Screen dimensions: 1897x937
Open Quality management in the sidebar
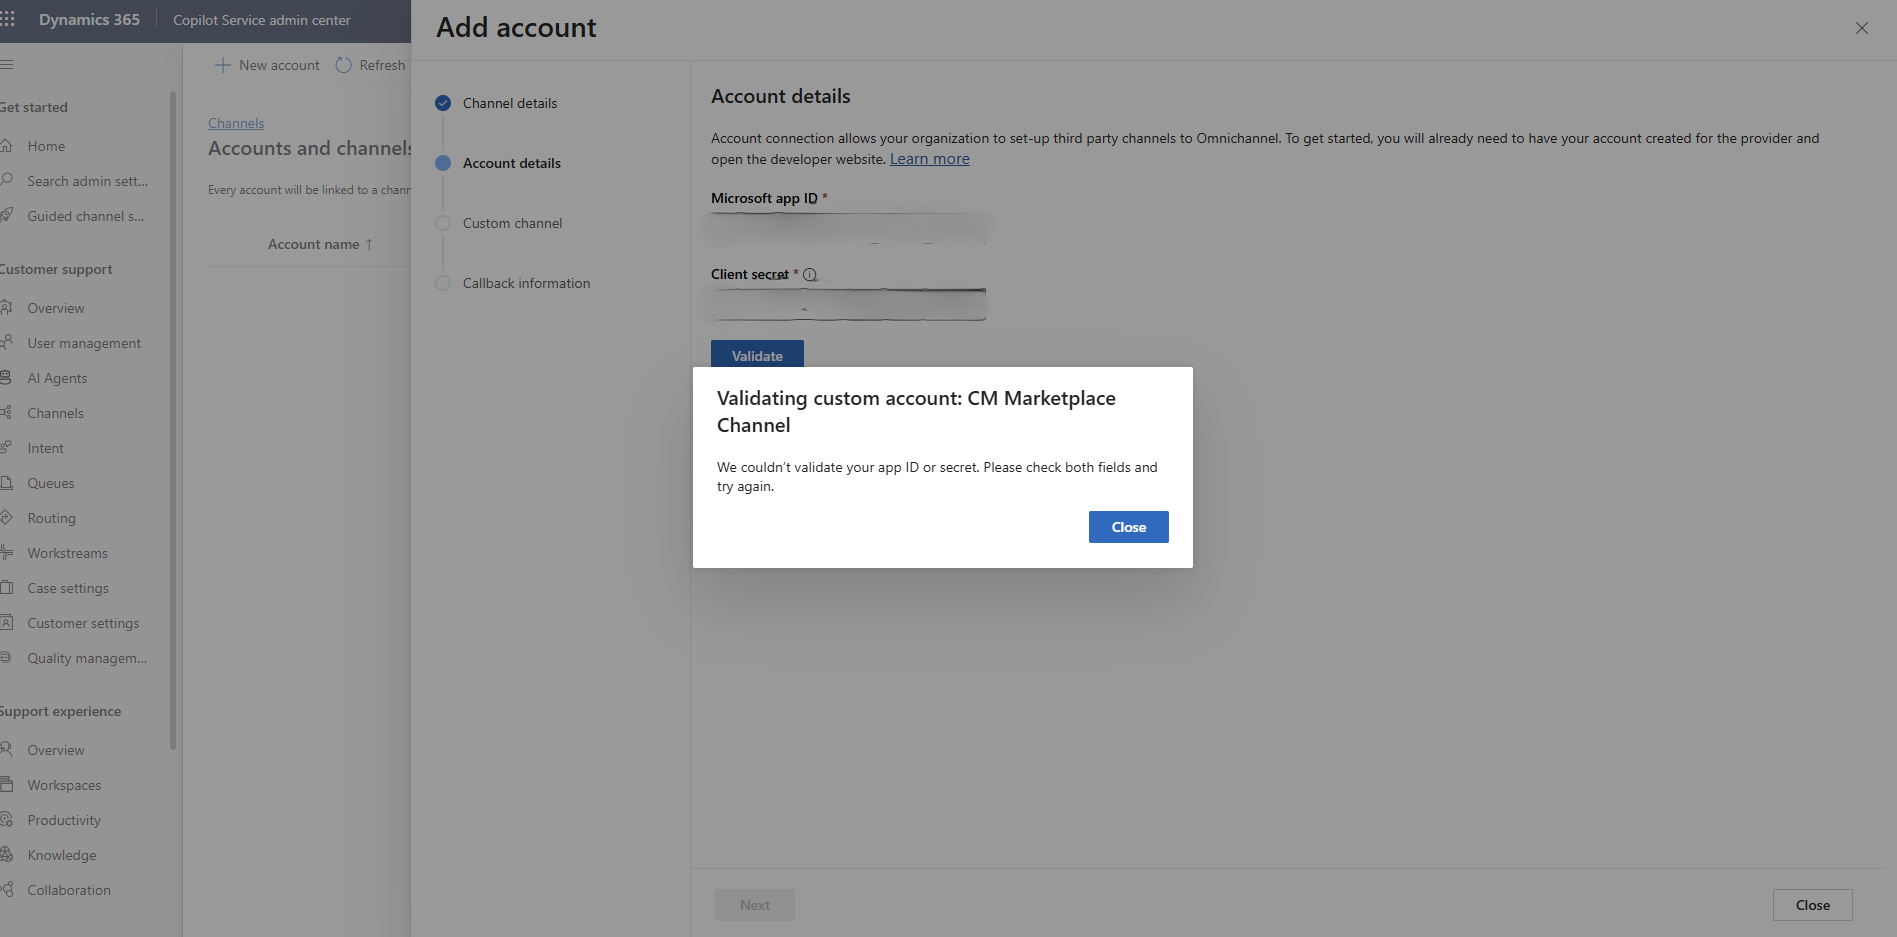[x=85, y=658]
